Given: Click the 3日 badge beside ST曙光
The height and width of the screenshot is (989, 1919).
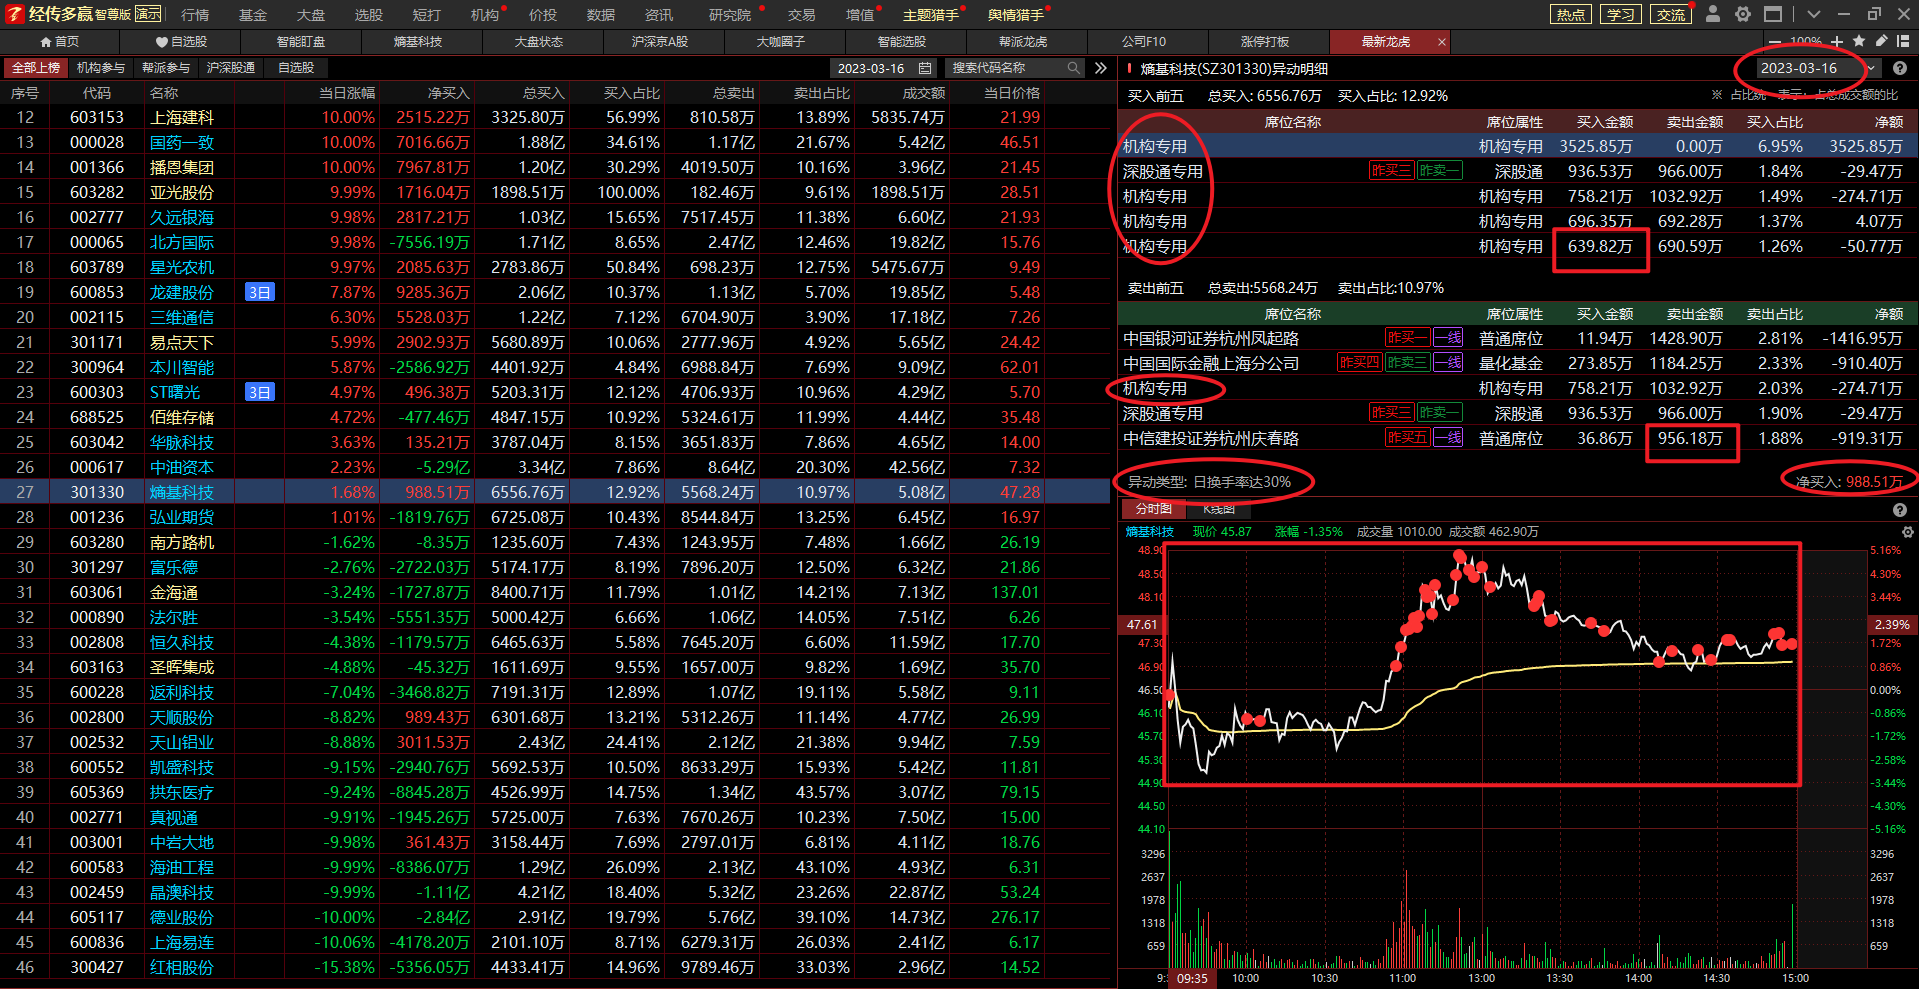Looking at the screenshot, I should pyautogui.click(x=259, y=392).
